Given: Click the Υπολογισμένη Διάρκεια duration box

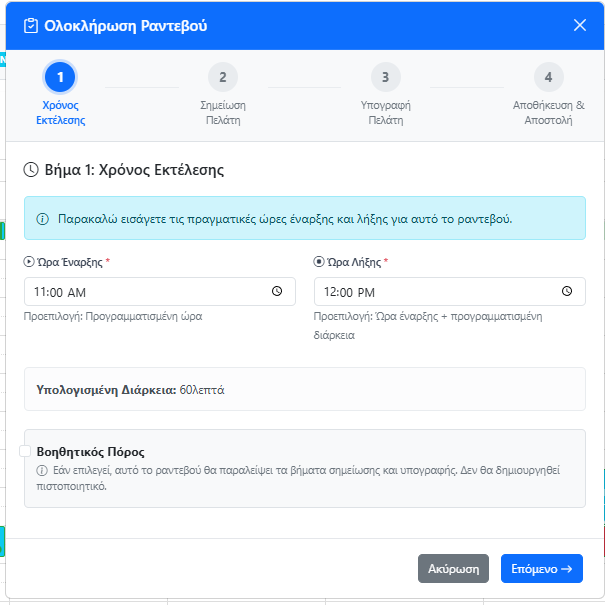Looking at the screenshot, I should 304,389.
